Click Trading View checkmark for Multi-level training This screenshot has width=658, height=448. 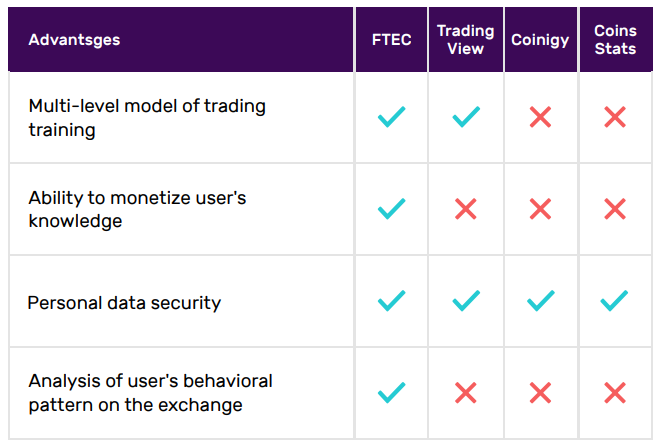click(x=466, y=117)
